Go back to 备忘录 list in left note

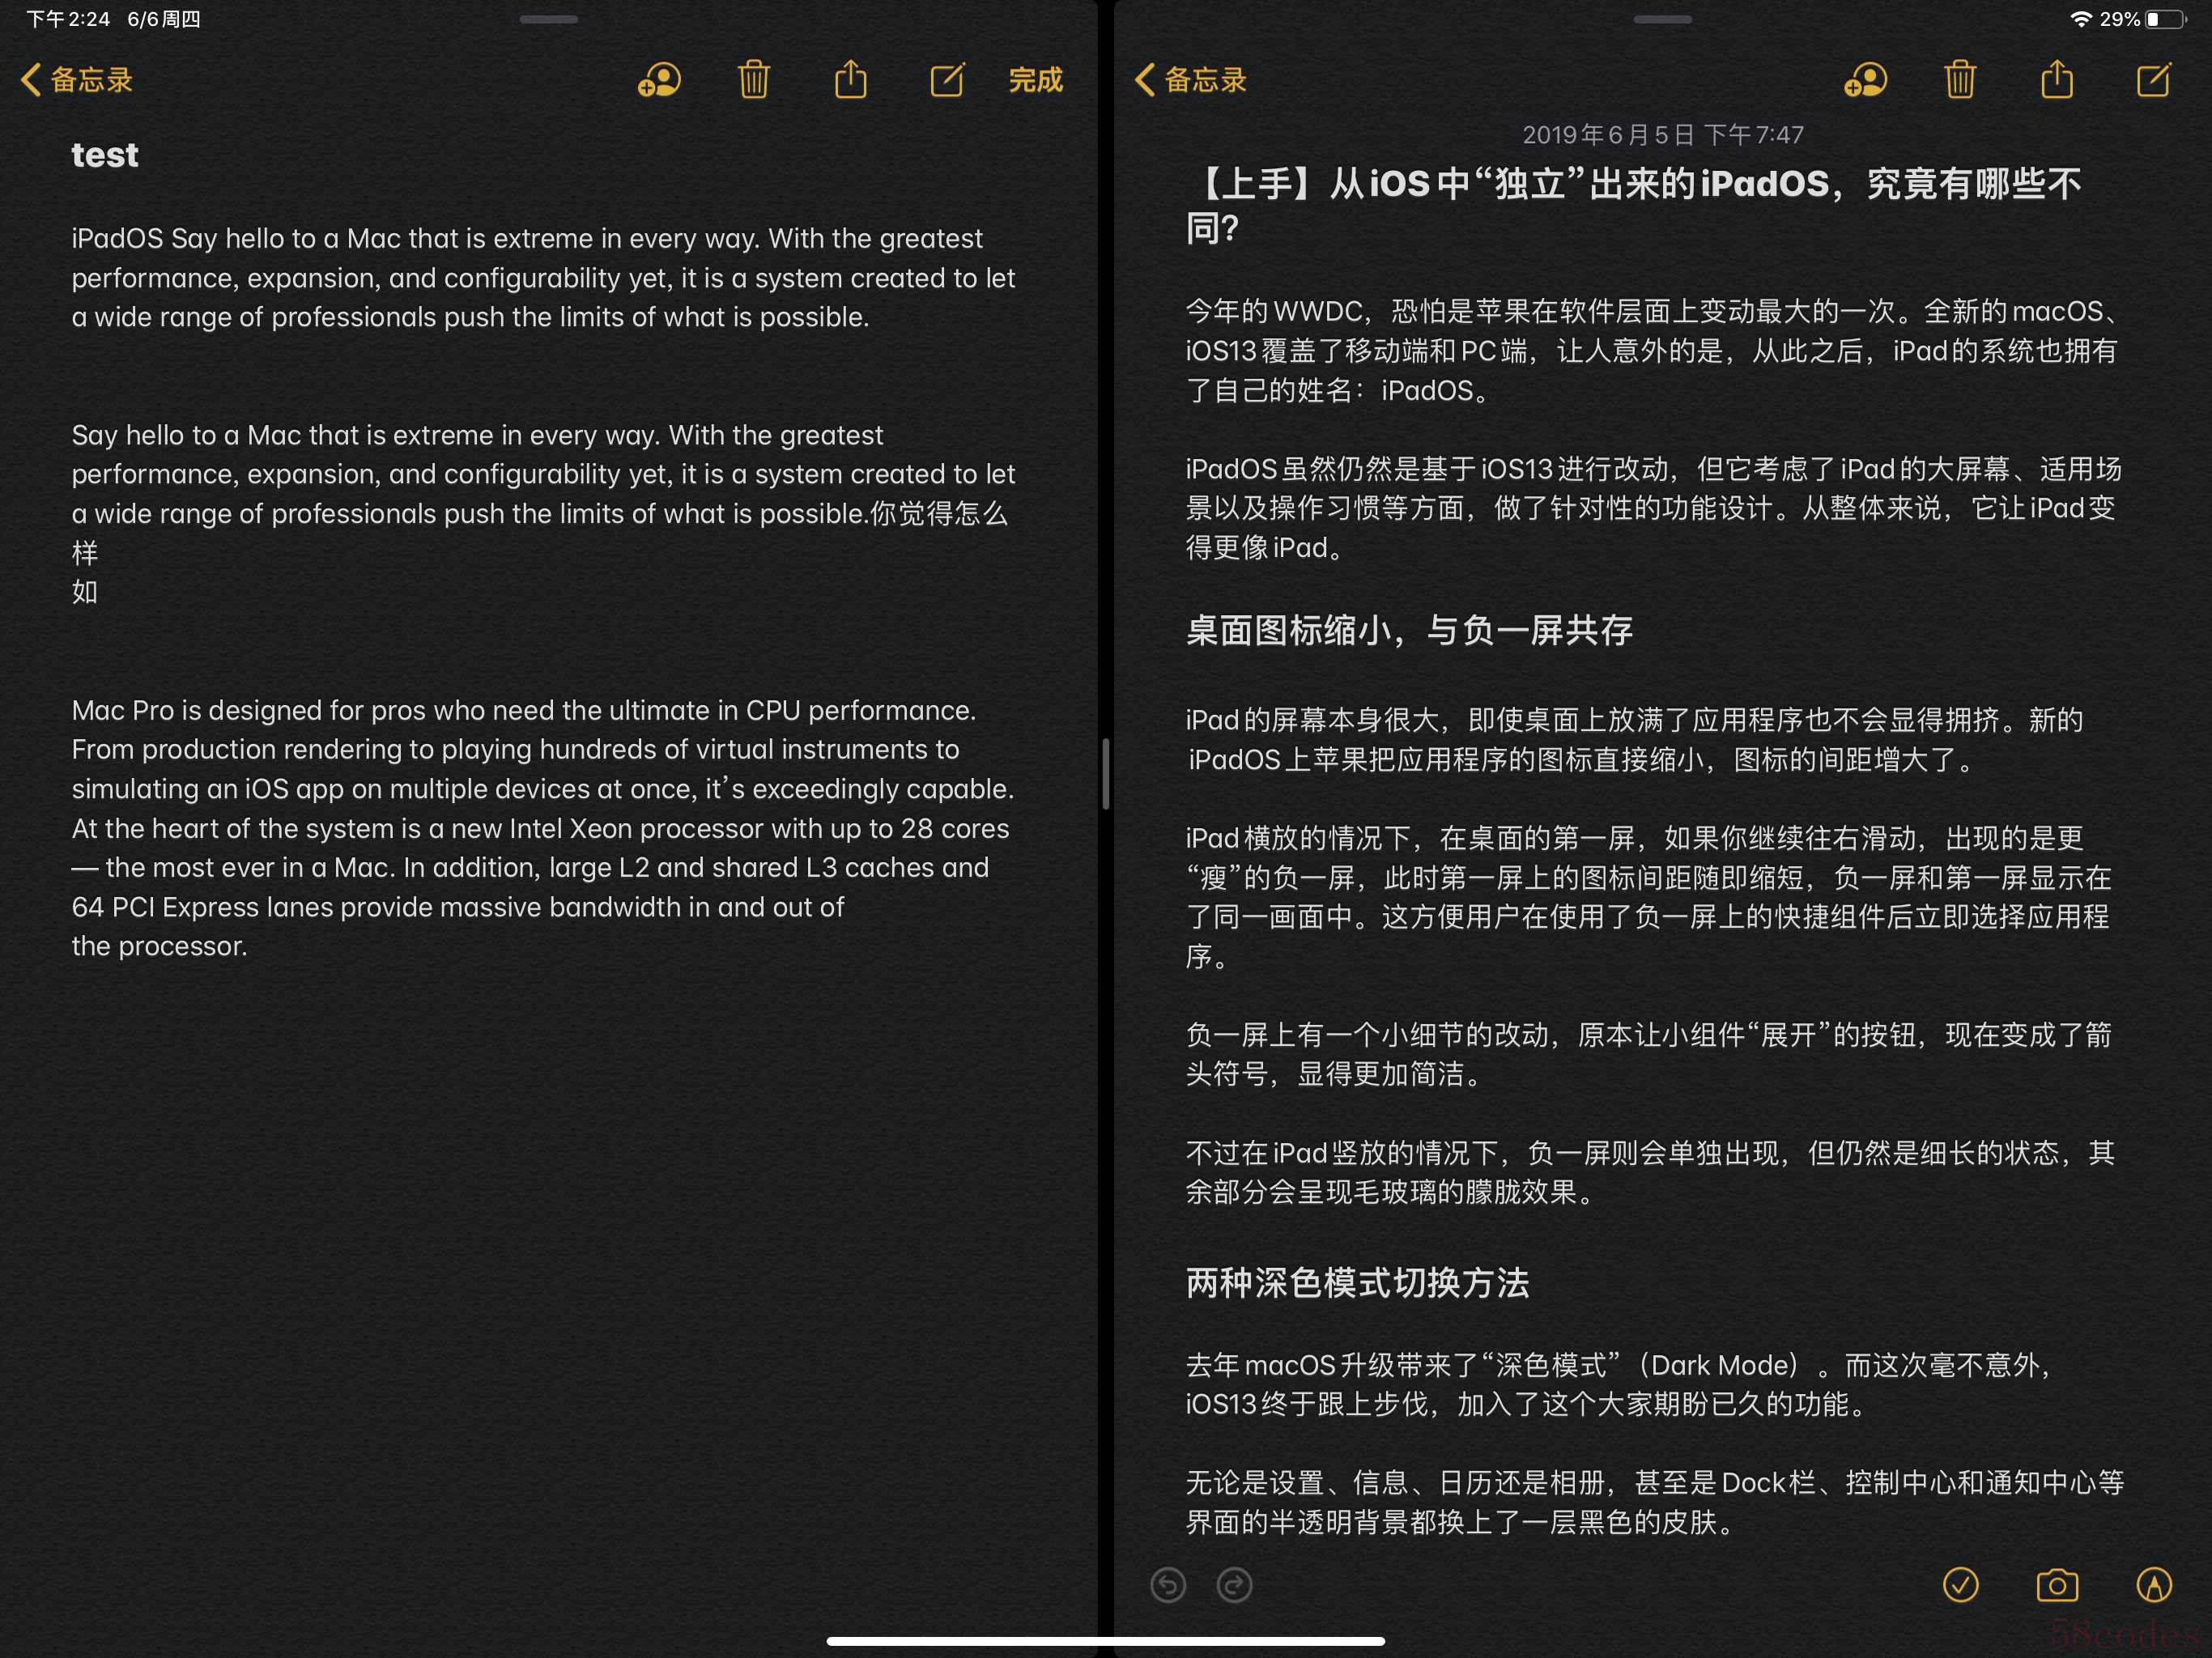coord(77,80)
